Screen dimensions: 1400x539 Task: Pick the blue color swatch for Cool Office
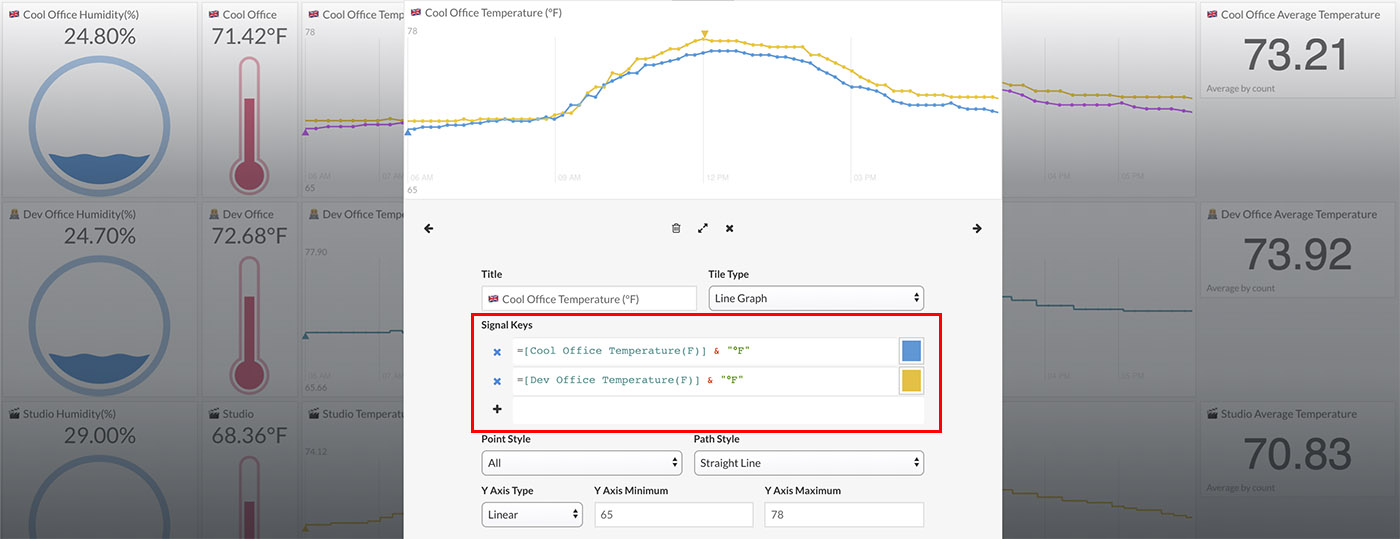pos(911,351)
